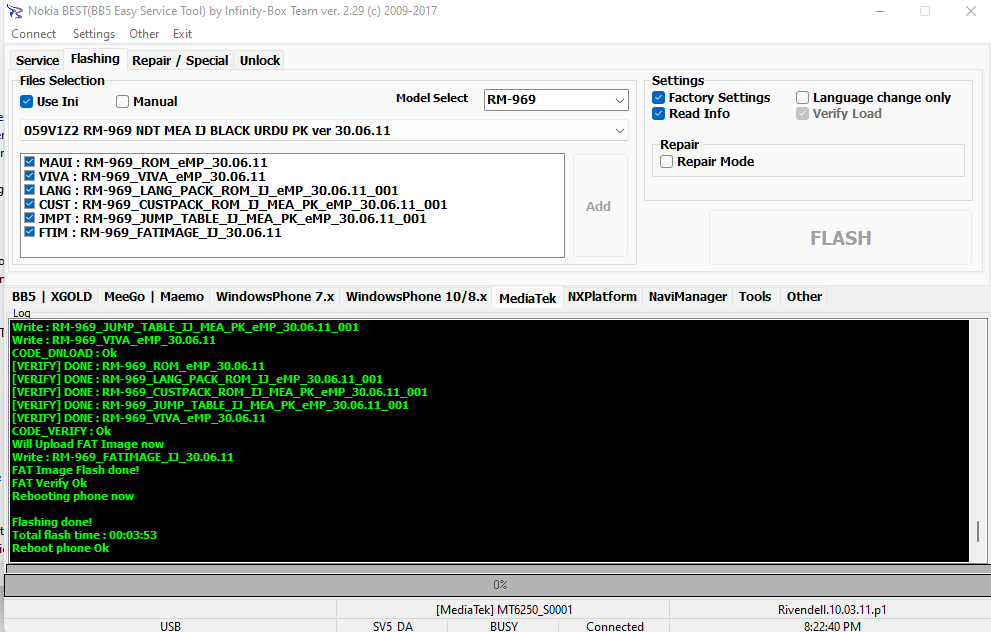This screenshot has height=632, width=991.
Task: Click 'Will Upload FAT Image now' log line
Action: coord(88,444)
